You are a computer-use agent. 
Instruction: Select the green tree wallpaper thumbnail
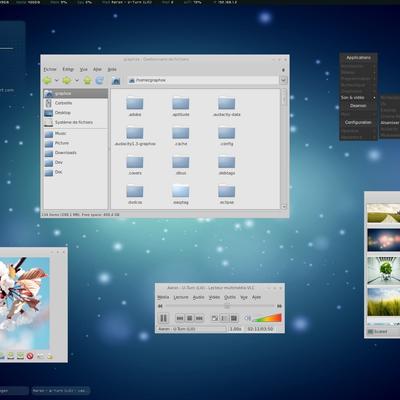[x=383, y=271]
